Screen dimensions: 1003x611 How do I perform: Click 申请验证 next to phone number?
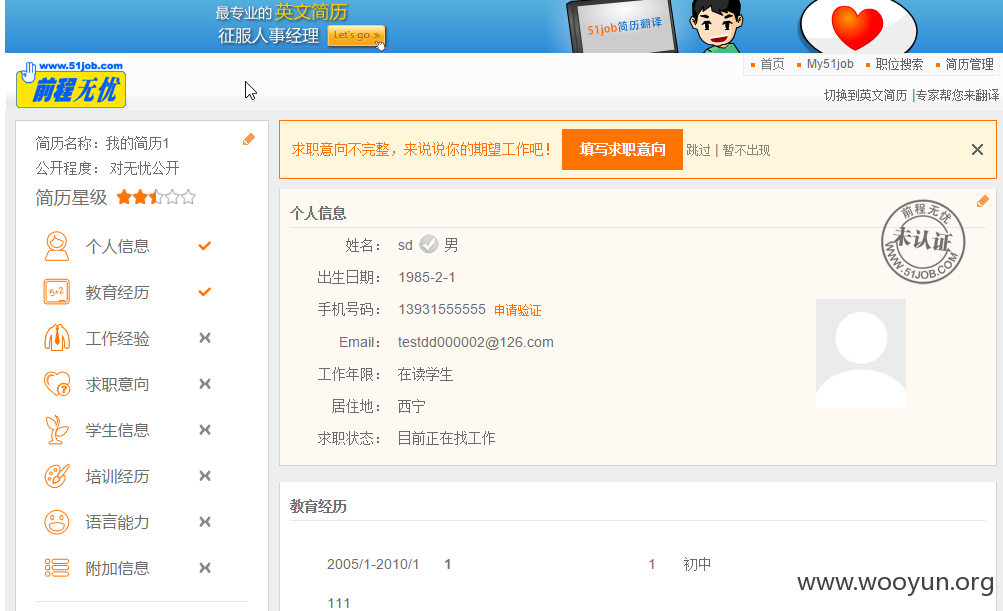[x=517, y=310]
